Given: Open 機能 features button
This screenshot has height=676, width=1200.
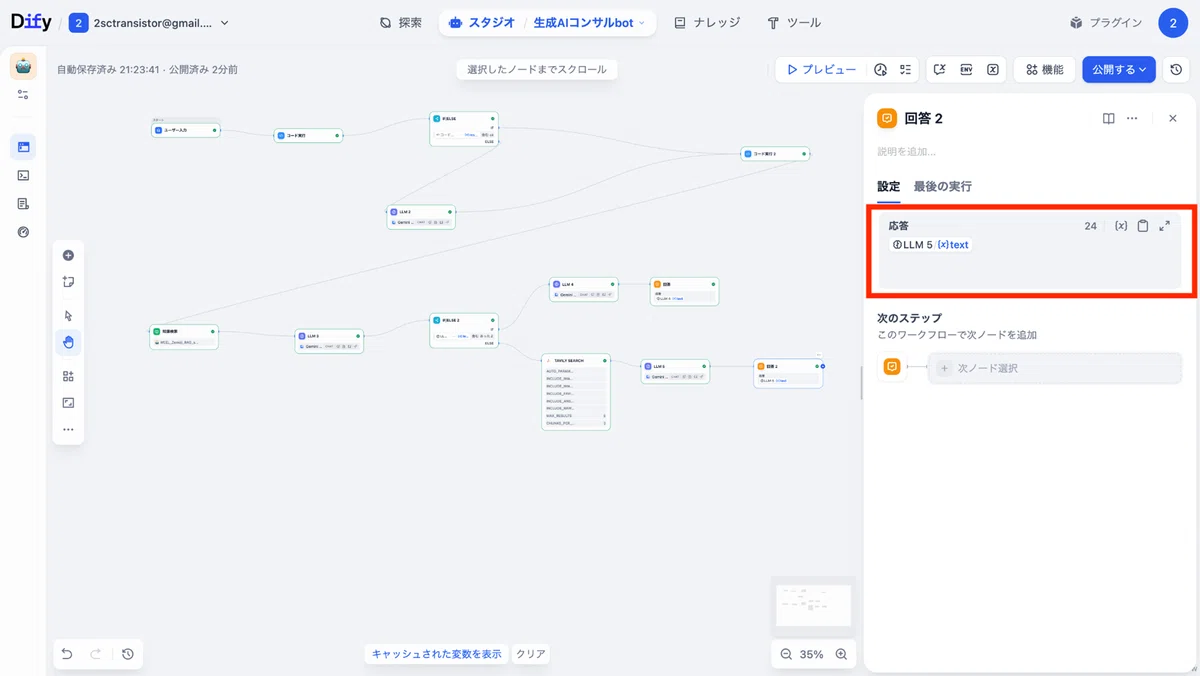Looking at the screenshot, I should pos(1045,70).
